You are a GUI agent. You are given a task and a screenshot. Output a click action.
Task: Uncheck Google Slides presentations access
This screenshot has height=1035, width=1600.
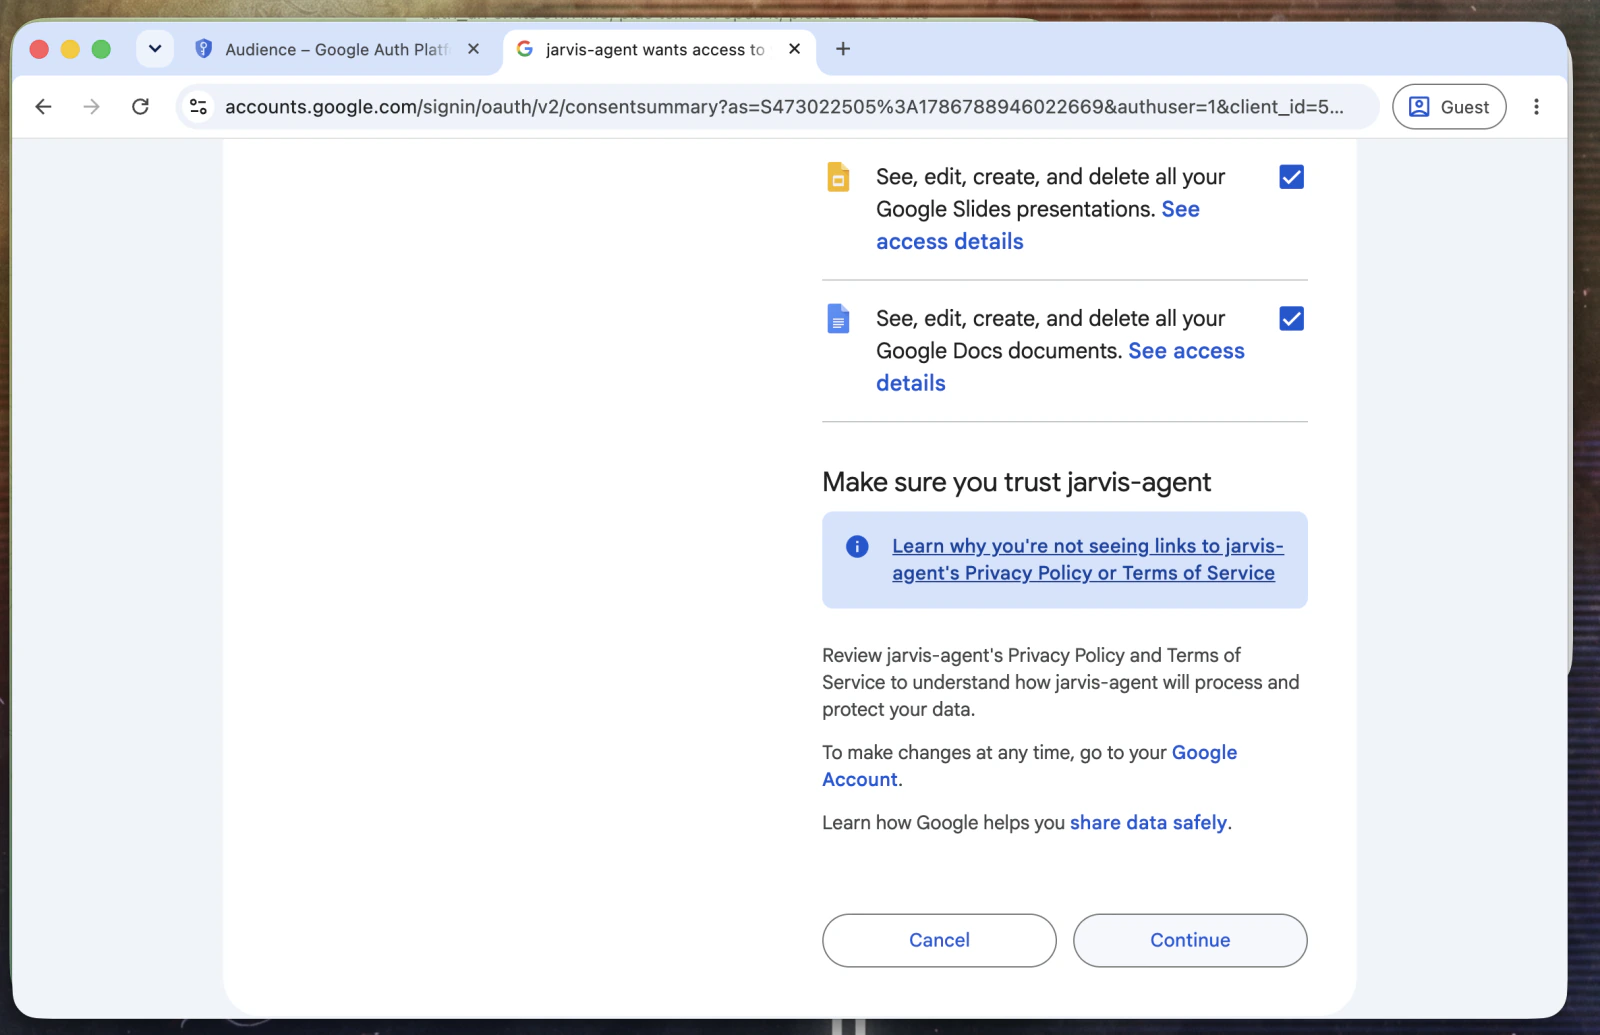[1291, 177]
